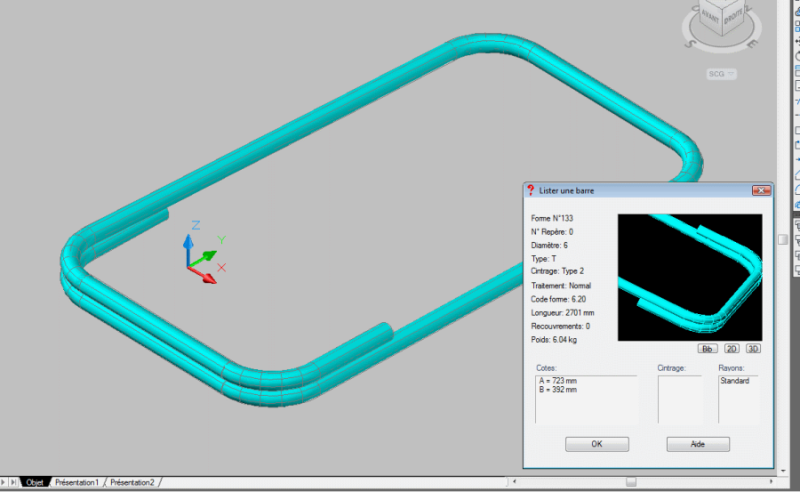
Task: Open the SCG coordinate system dropdown
Action: coord(722,73)
